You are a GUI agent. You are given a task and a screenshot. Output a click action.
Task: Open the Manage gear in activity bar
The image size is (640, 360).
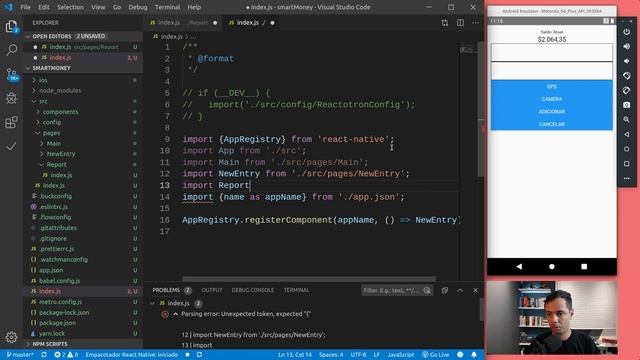(11, 337)
